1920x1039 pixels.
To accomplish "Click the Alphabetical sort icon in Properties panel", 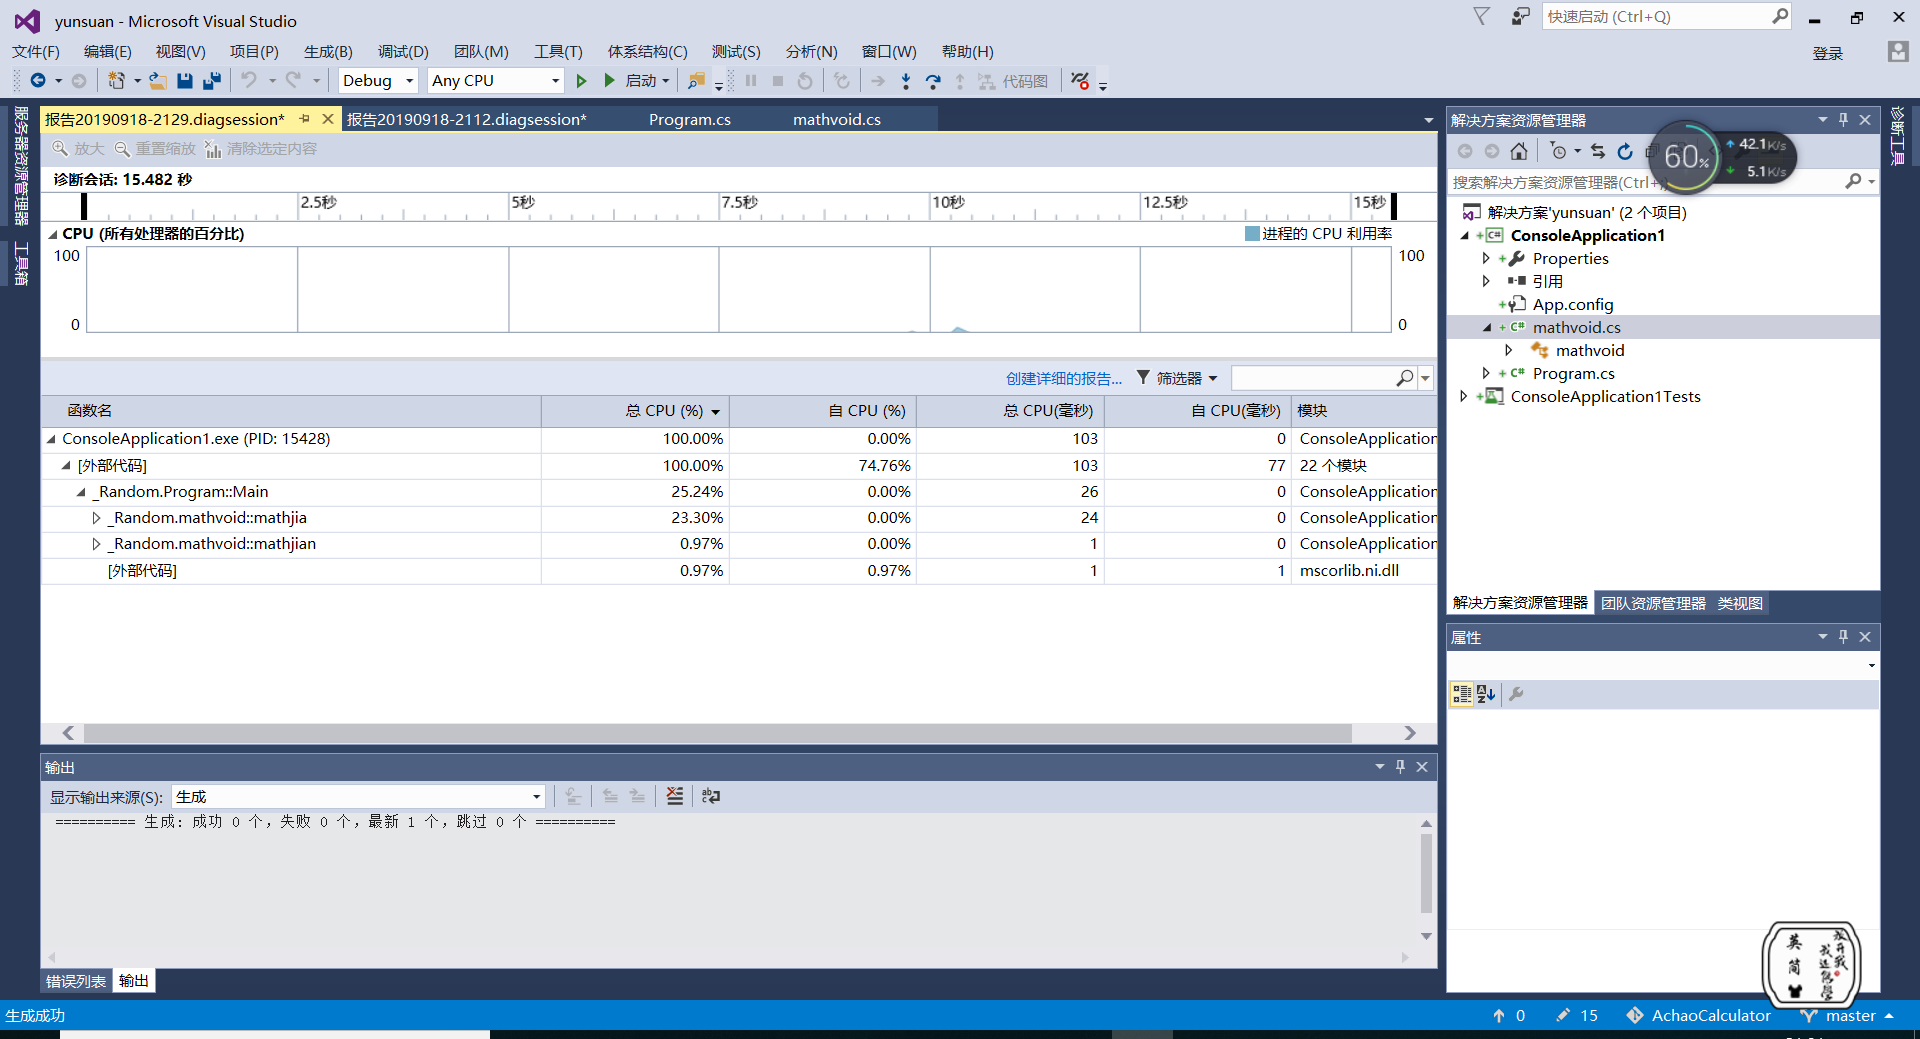I will (1486, 694).
